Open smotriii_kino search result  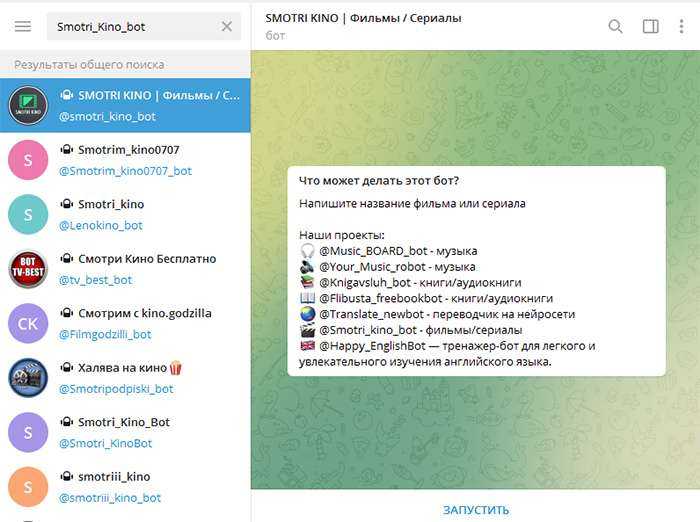coord(125,487)
